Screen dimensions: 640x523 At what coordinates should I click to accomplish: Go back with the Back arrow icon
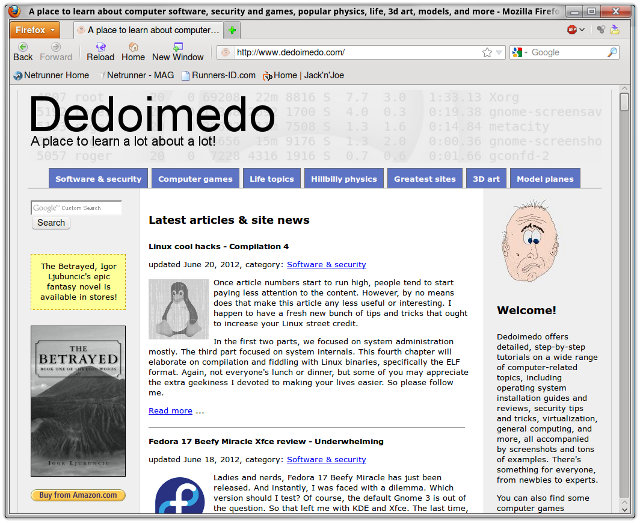pos(23,47)
